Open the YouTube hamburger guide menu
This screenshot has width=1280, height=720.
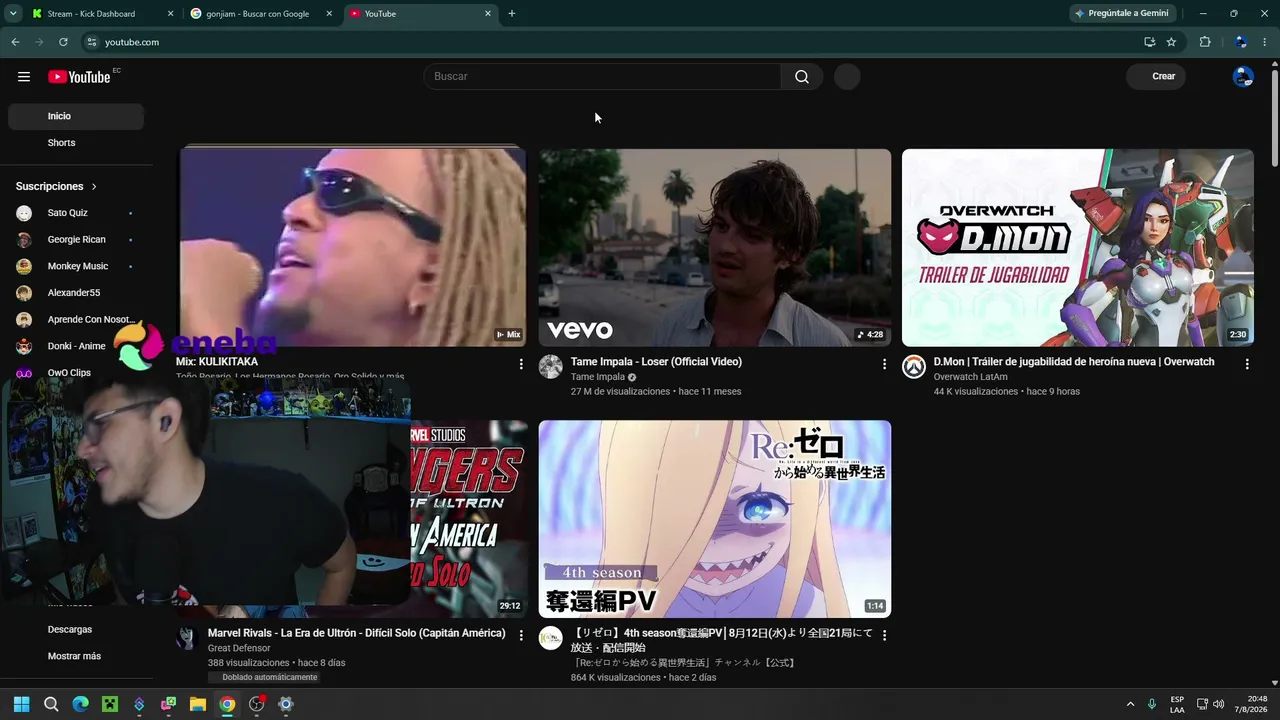[24, 77]
